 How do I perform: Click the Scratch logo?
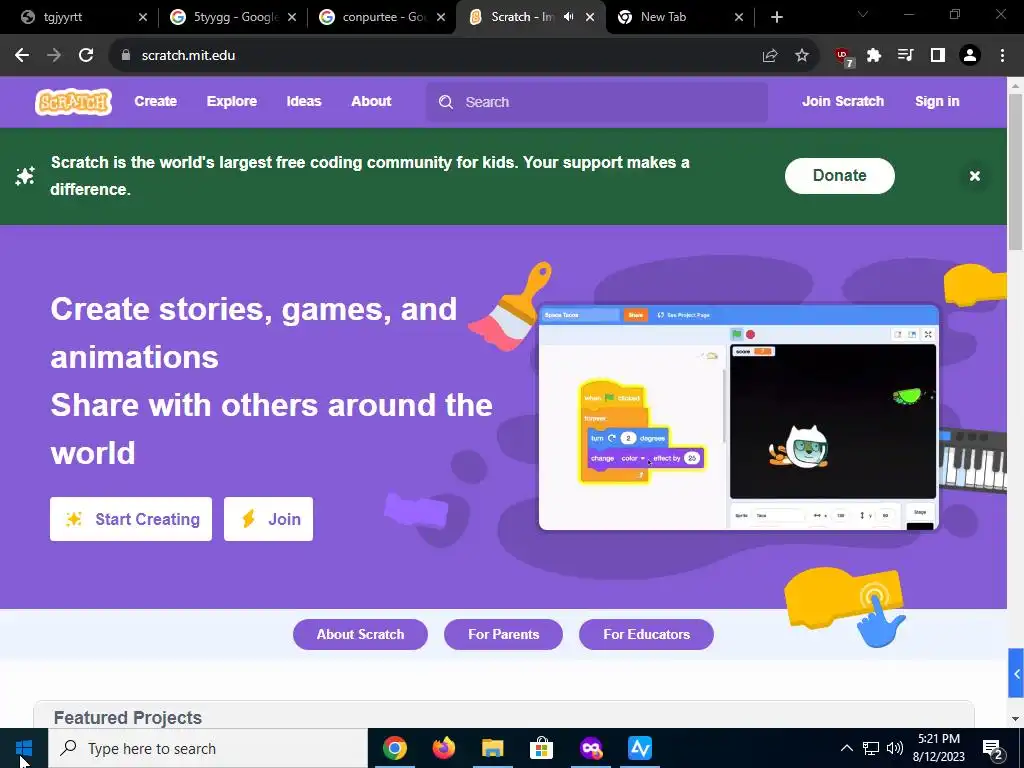(x=73, y=102)
